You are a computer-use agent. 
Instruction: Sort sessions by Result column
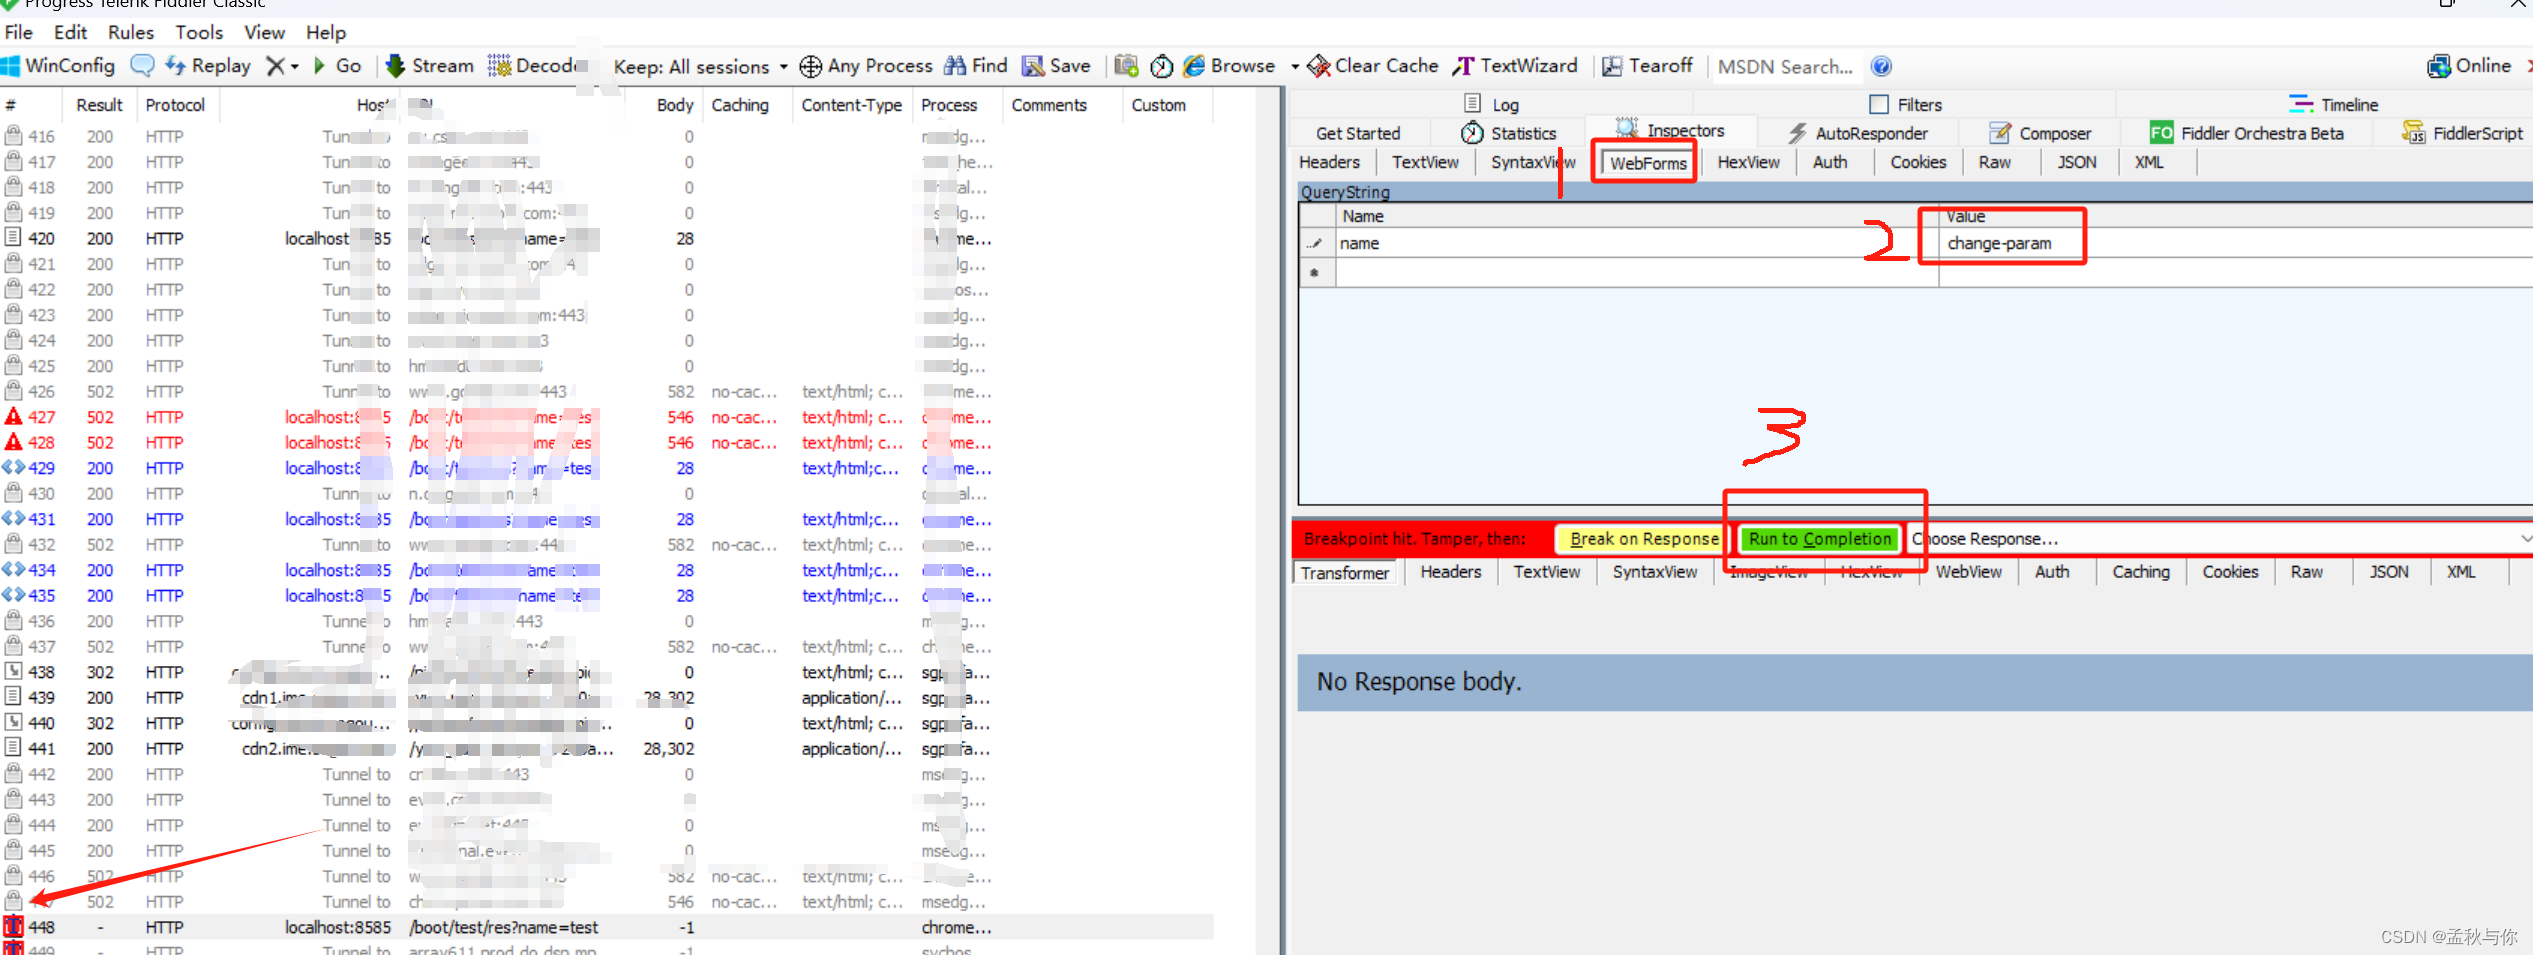click(x=99, y=105)
